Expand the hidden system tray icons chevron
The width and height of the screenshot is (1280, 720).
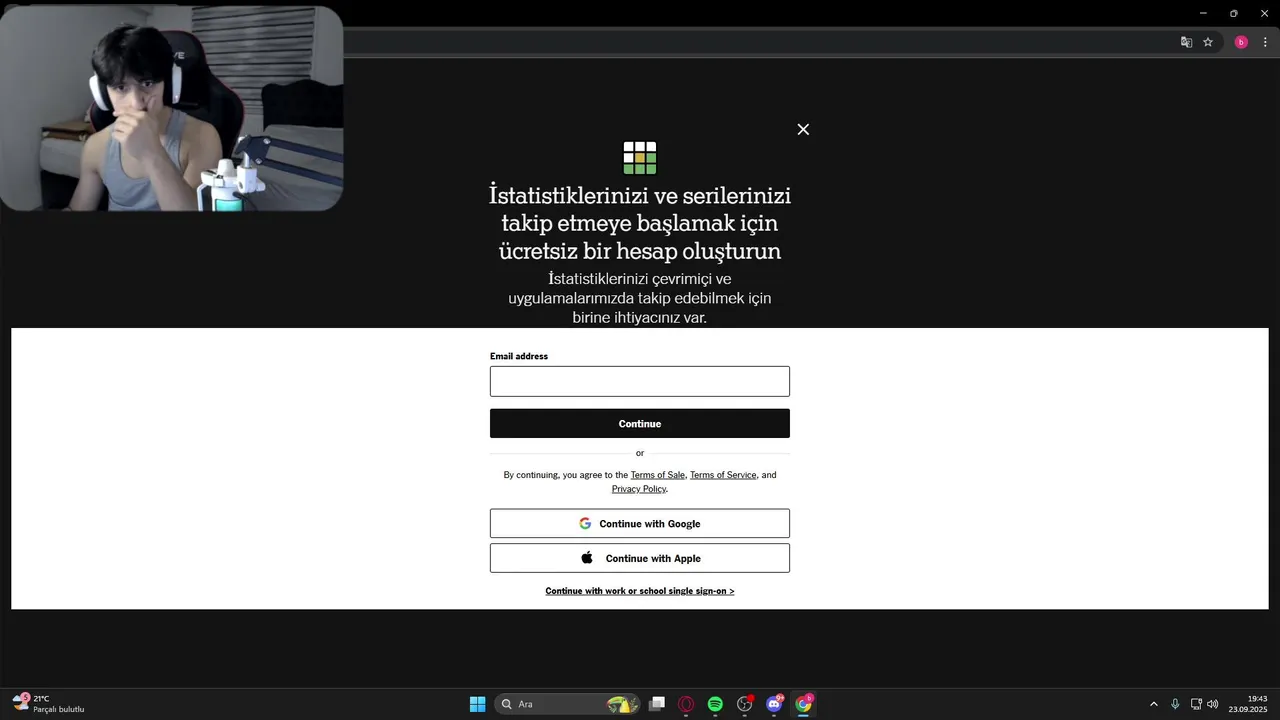coord(1153,704)
